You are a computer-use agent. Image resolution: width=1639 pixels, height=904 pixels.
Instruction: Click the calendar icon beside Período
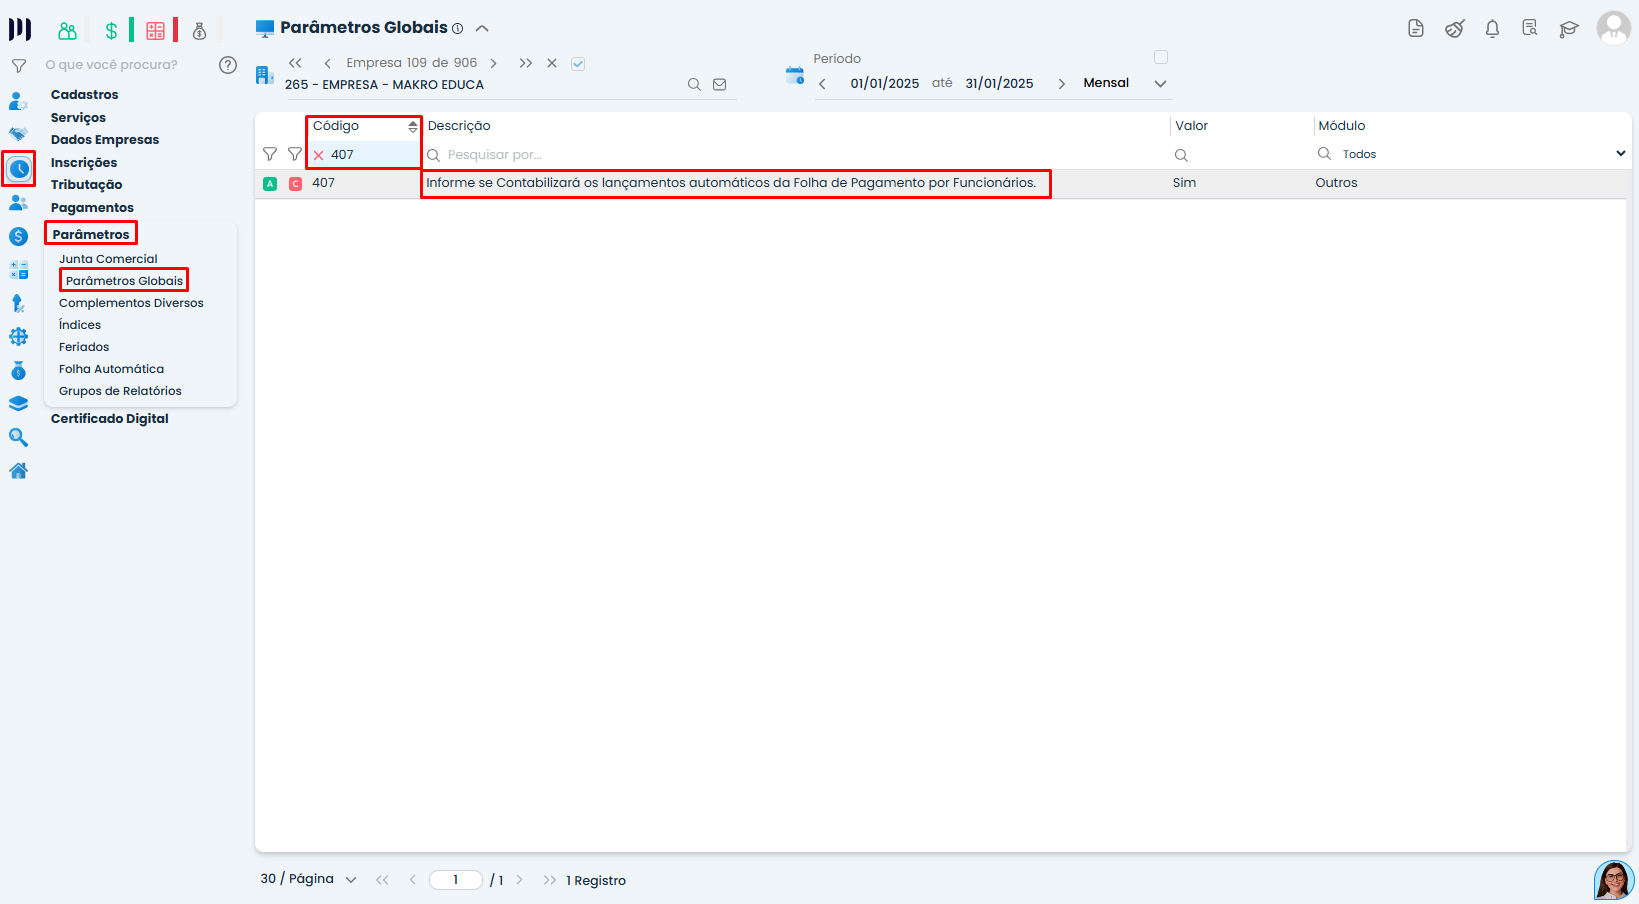tap(795, 76)
